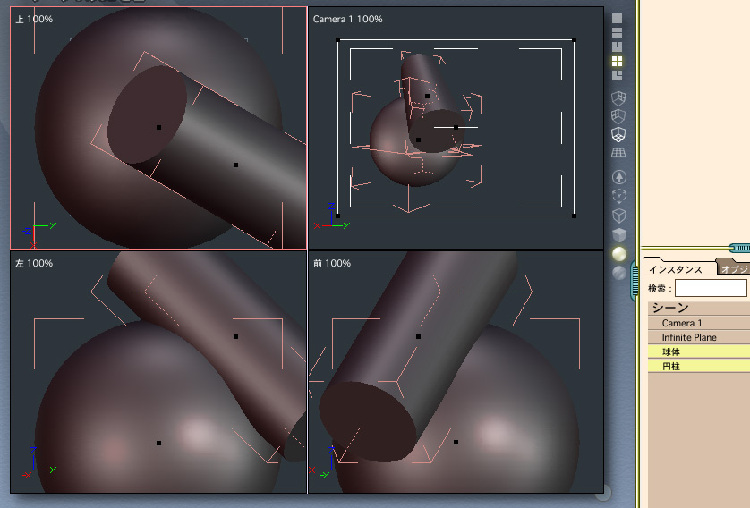Click the 検索 search input field
Screen dimensions: 750x508
click(x=710, y=288)
